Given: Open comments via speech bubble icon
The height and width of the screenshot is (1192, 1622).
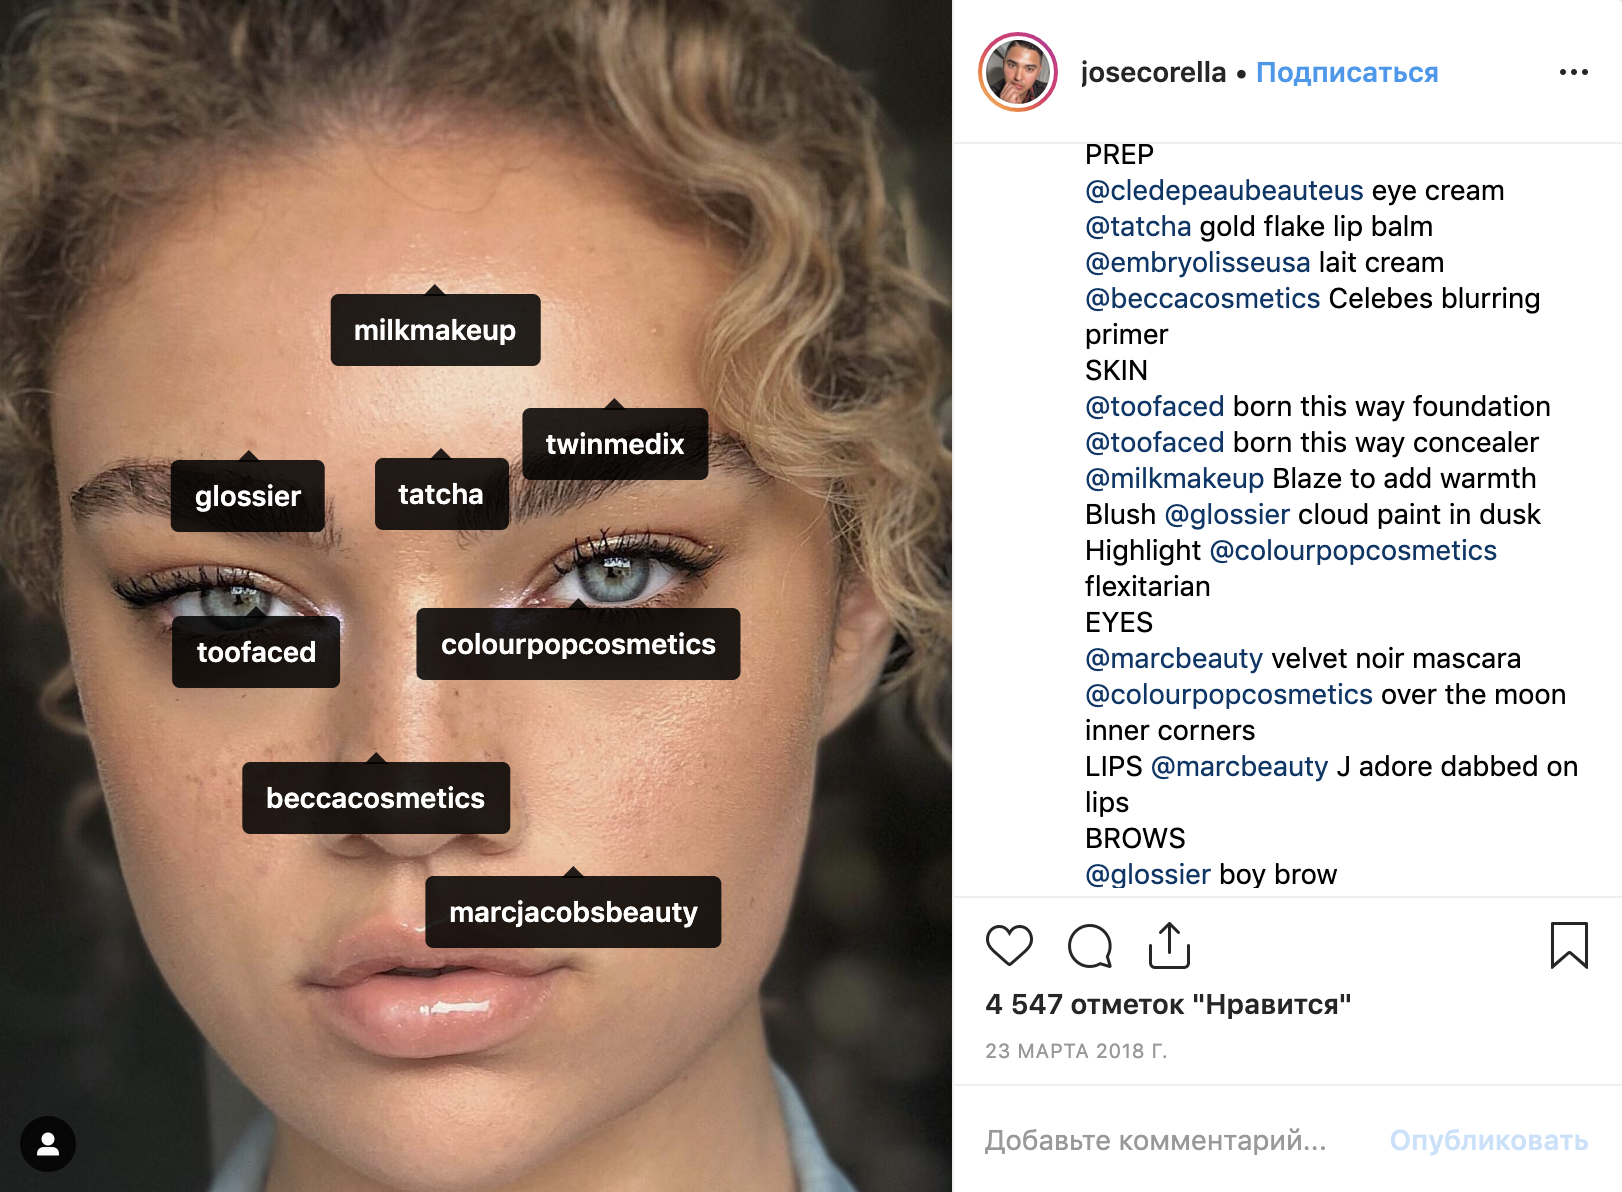Looking at the screenshot, I should [x=1089, y=945].
